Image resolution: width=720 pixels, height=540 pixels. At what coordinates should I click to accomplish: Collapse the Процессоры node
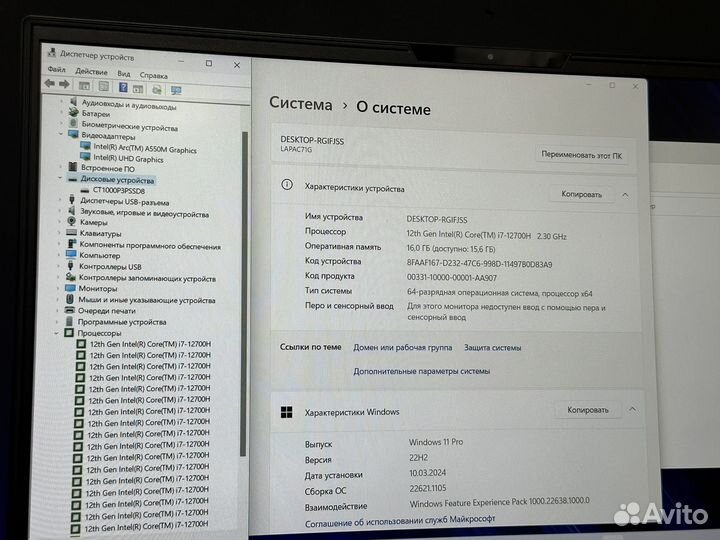(56, 333)
